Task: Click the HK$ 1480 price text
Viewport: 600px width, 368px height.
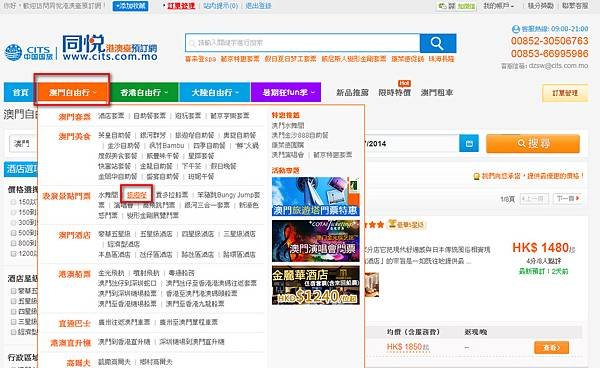Action: 541,248
